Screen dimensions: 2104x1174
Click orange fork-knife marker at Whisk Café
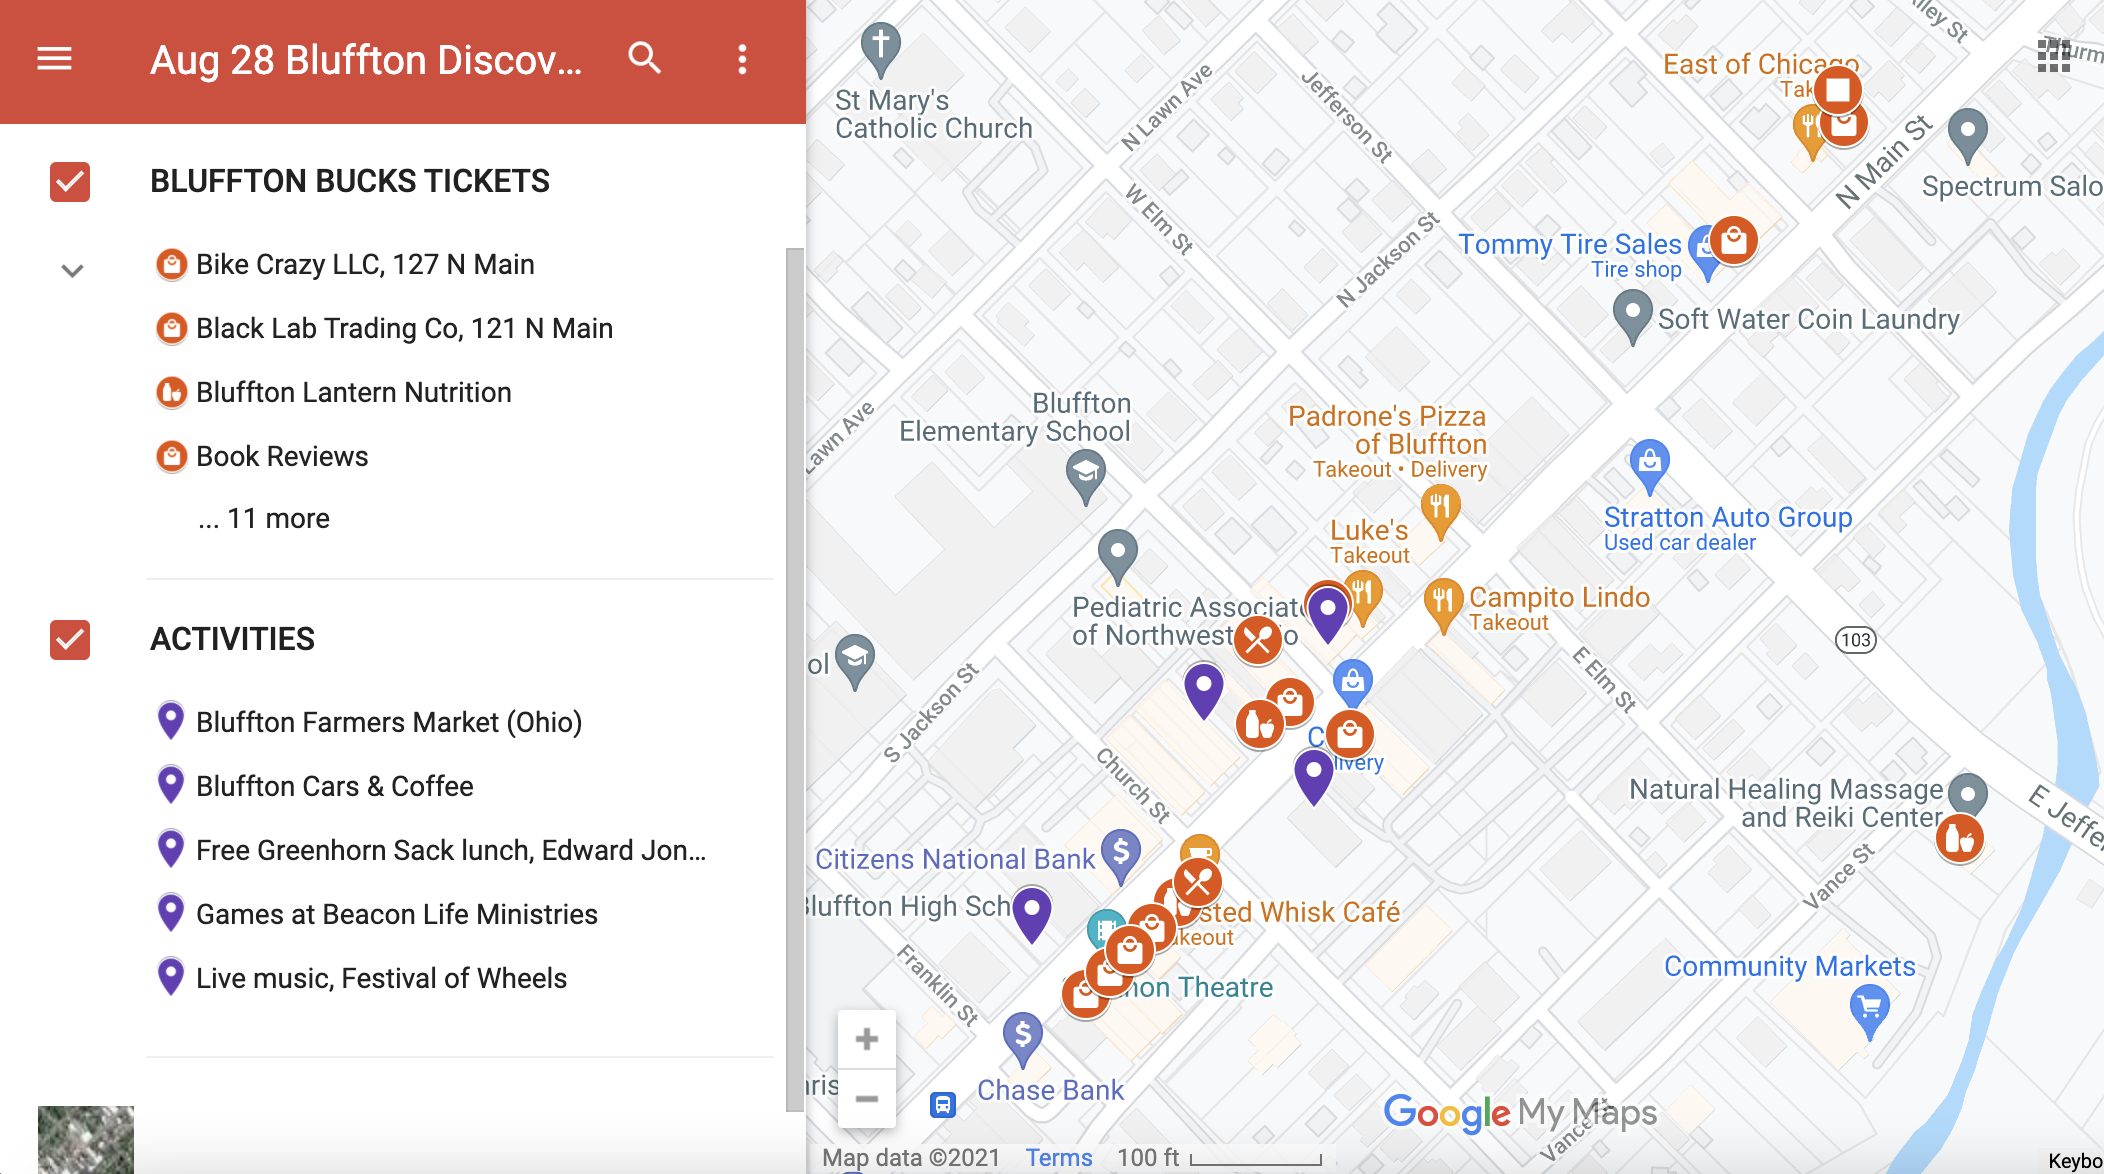pos(1197,882)
